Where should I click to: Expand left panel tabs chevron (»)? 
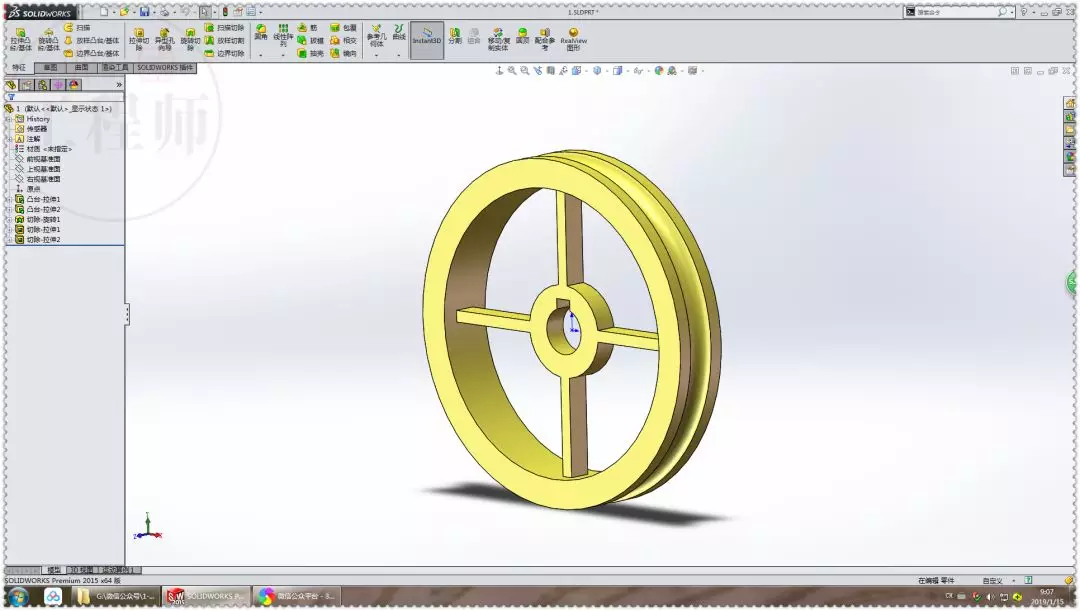[x=118, y=85]
